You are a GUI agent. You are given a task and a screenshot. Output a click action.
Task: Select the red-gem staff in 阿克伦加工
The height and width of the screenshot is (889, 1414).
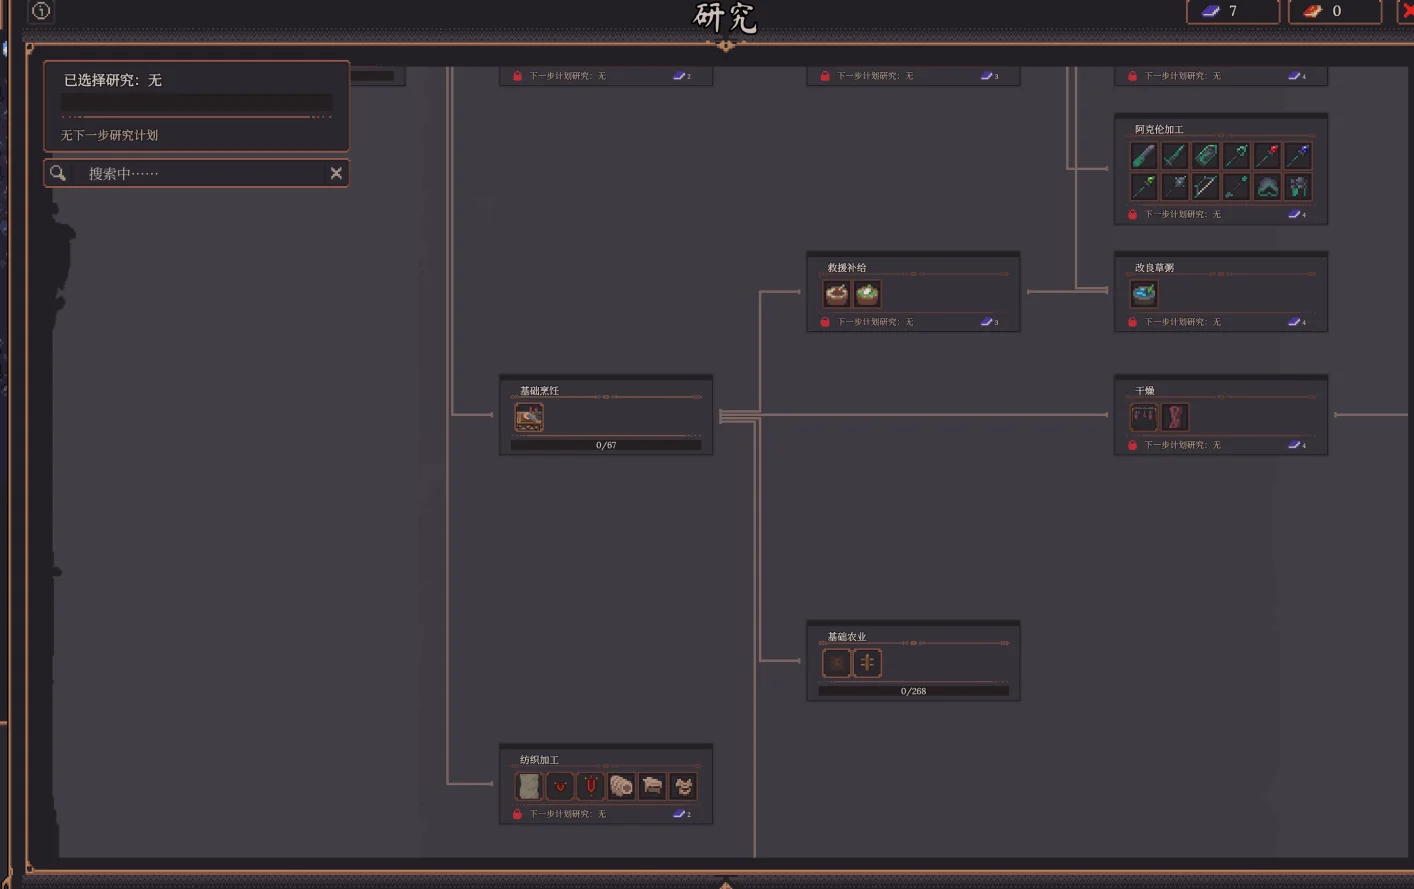click(1267, 155)
